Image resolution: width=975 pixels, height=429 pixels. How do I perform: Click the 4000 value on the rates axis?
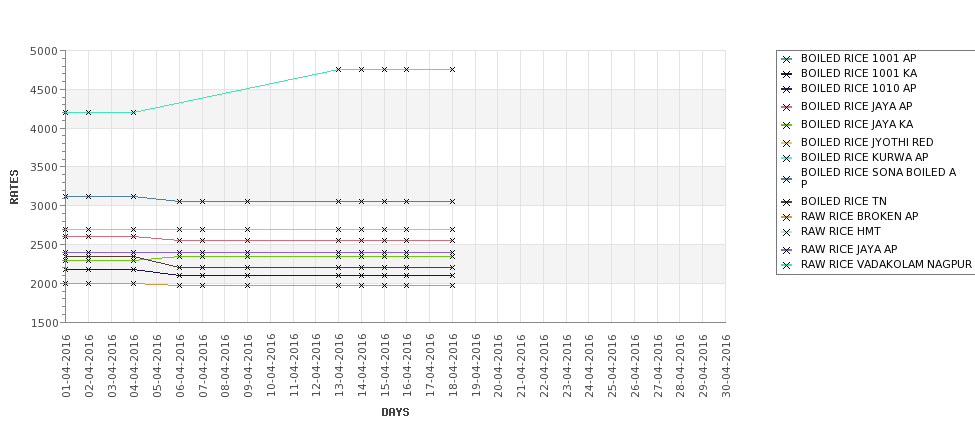pyautogui.click(x=44, y=129)
